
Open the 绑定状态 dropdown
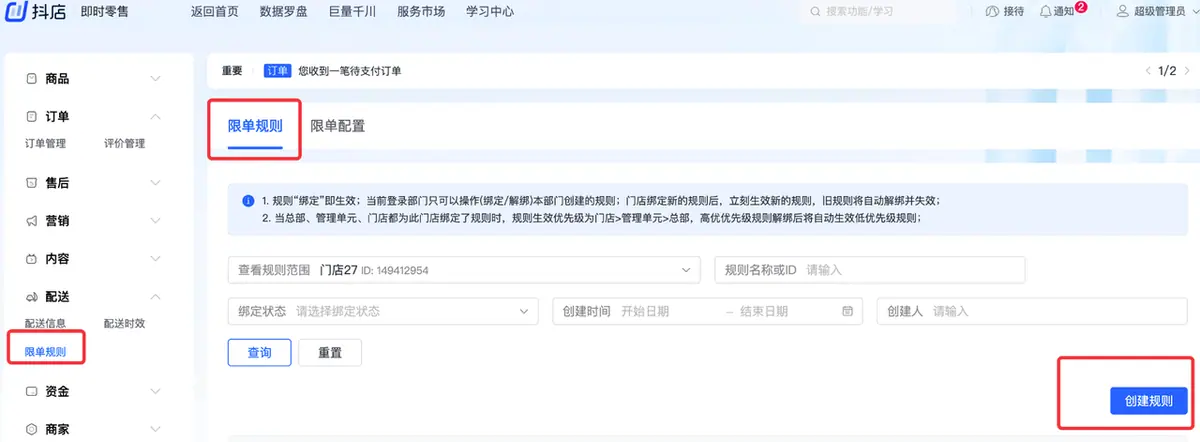point(383,311)
